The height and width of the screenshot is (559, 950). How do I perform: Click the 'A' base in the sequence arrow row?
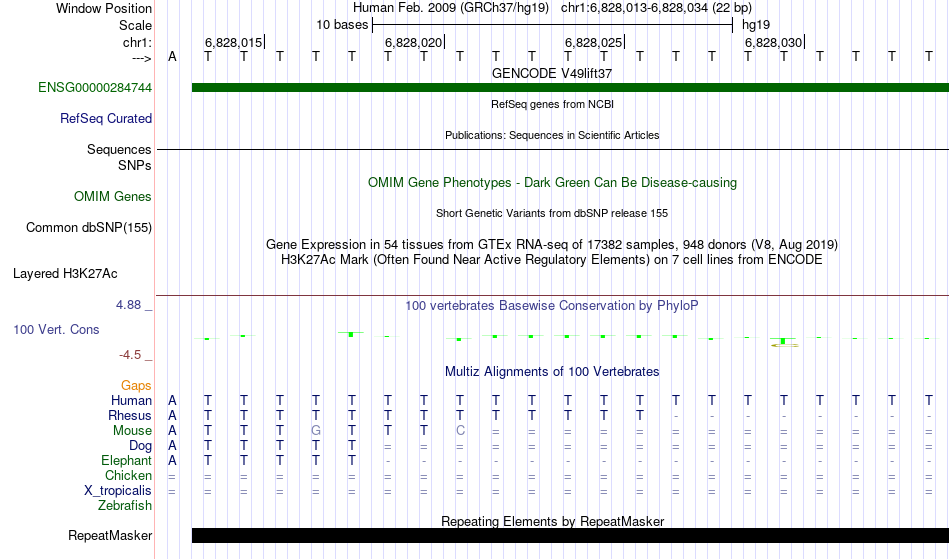(172, 56)
